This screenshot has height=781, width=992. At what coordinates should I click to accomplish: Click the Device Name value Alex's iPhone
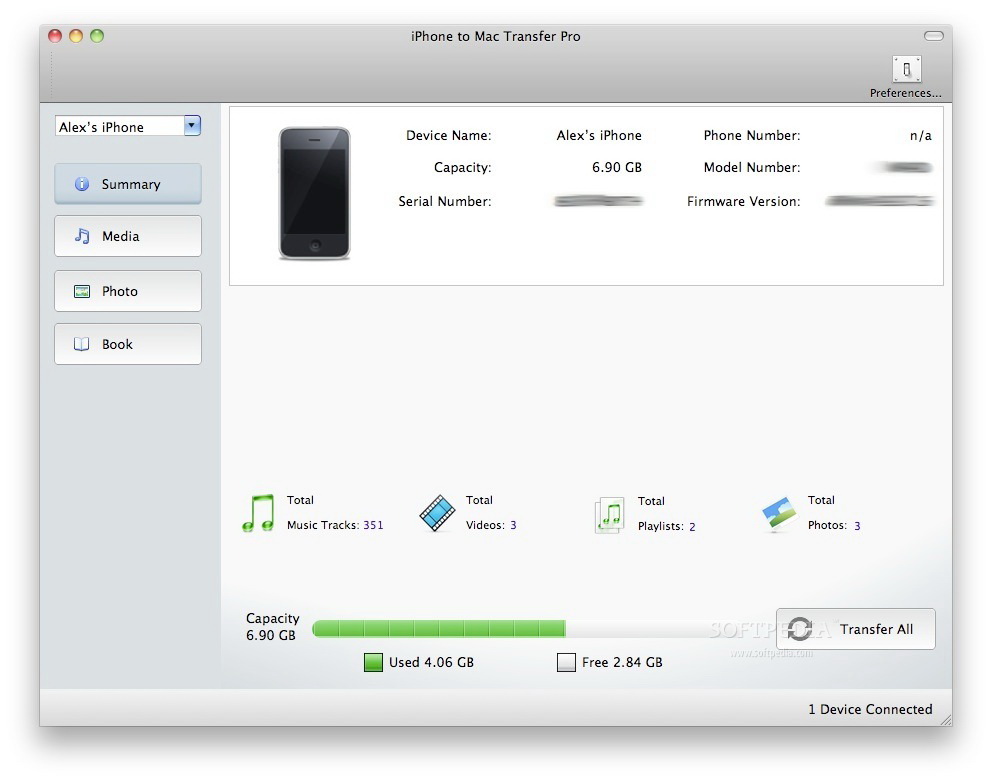point(599,135)
